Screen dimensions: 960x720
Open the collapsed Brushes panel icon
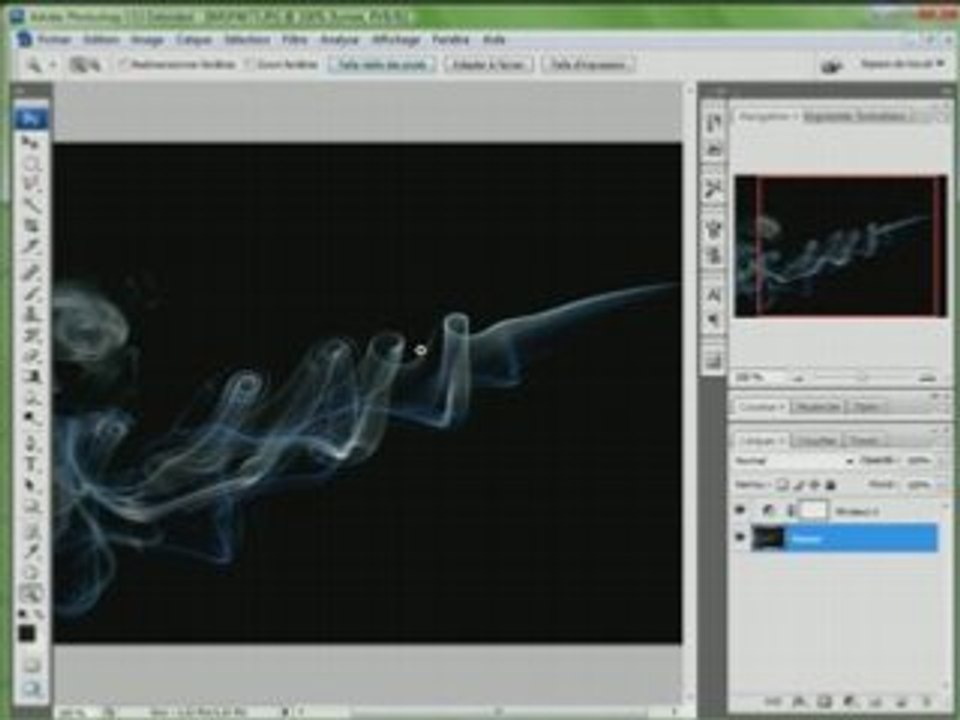713,230
